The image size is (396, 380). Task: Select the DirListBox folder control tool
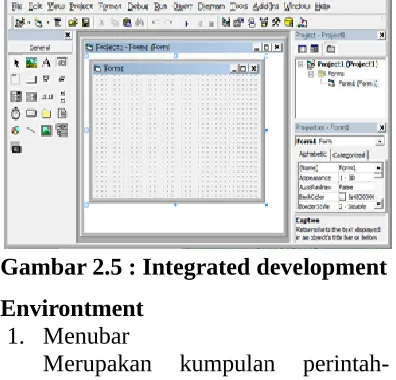46,114
